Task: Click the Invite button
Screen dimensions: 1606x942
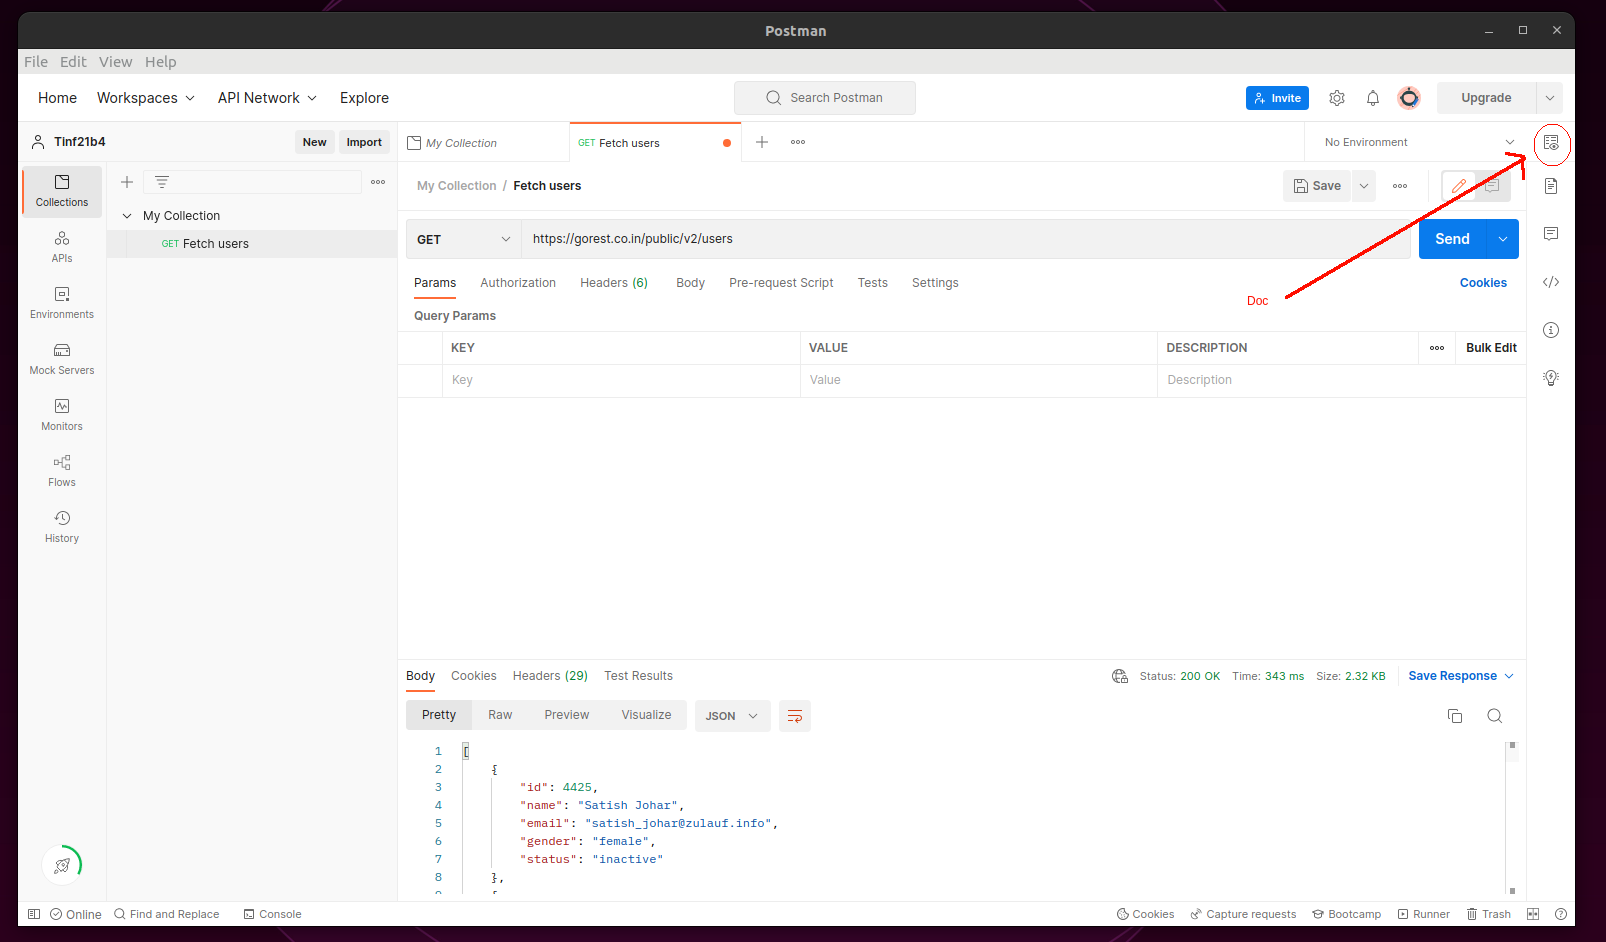Action: pyautogui.click(x=1277, y=98)
